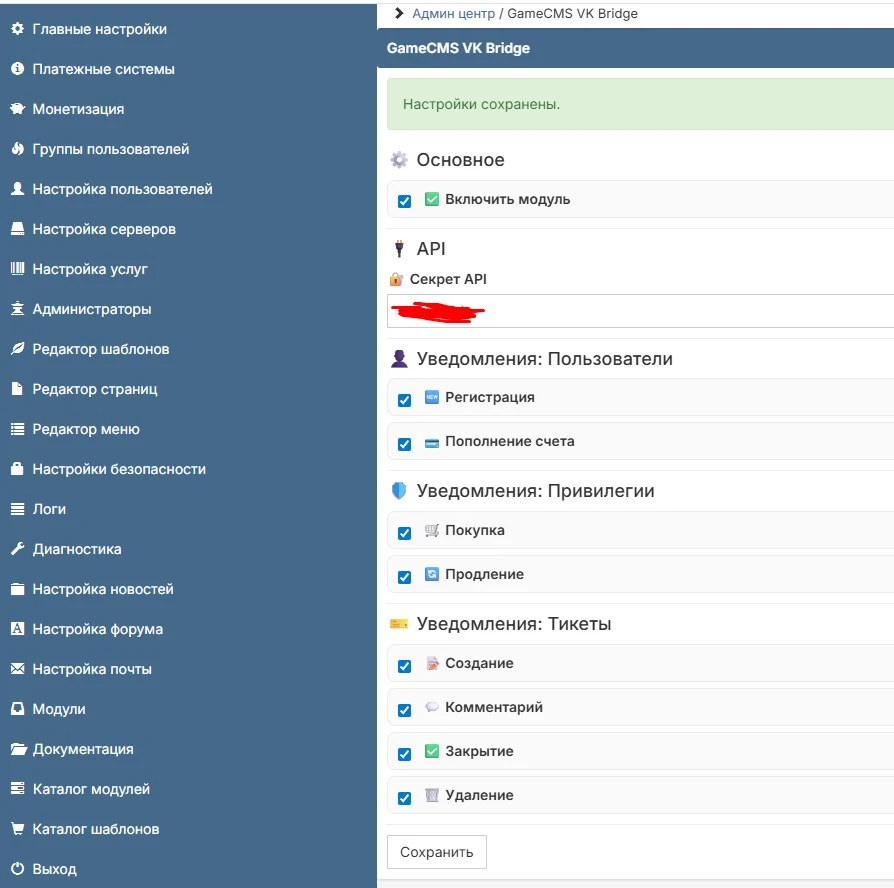Image resolution: width=894 pixels, height=888 pixels.
Task: Click the letter icon beside Настройка форума
Action: 18,629
